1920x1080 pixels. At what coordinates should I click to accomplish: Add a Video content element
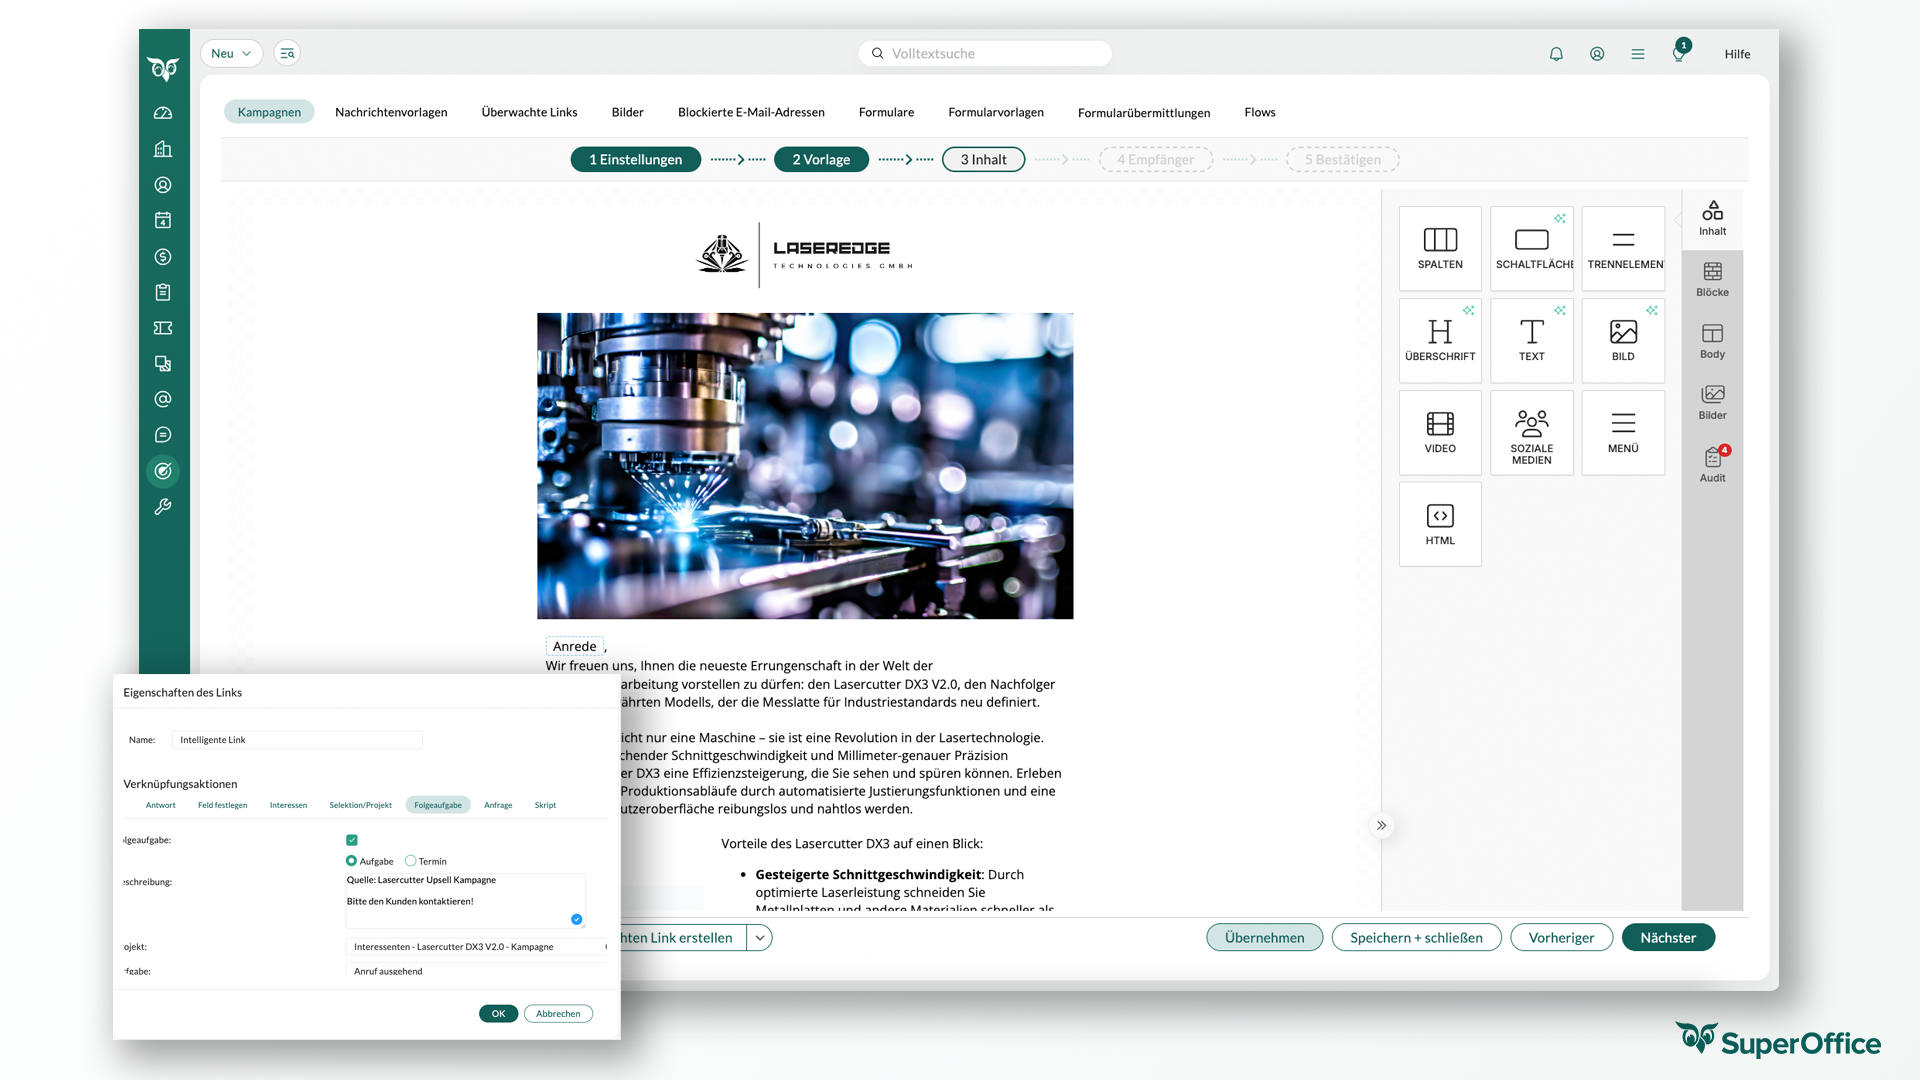click(x=1440, y=431)
